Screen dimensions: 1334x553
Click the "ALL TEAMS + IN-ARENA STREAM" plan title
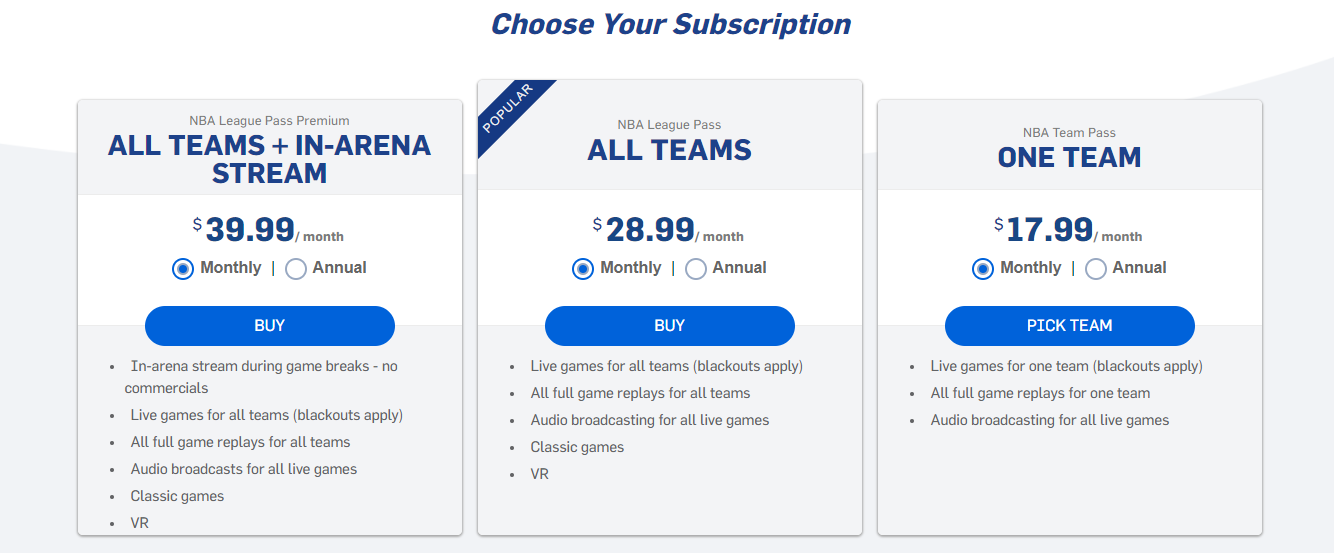coord(270,159)
